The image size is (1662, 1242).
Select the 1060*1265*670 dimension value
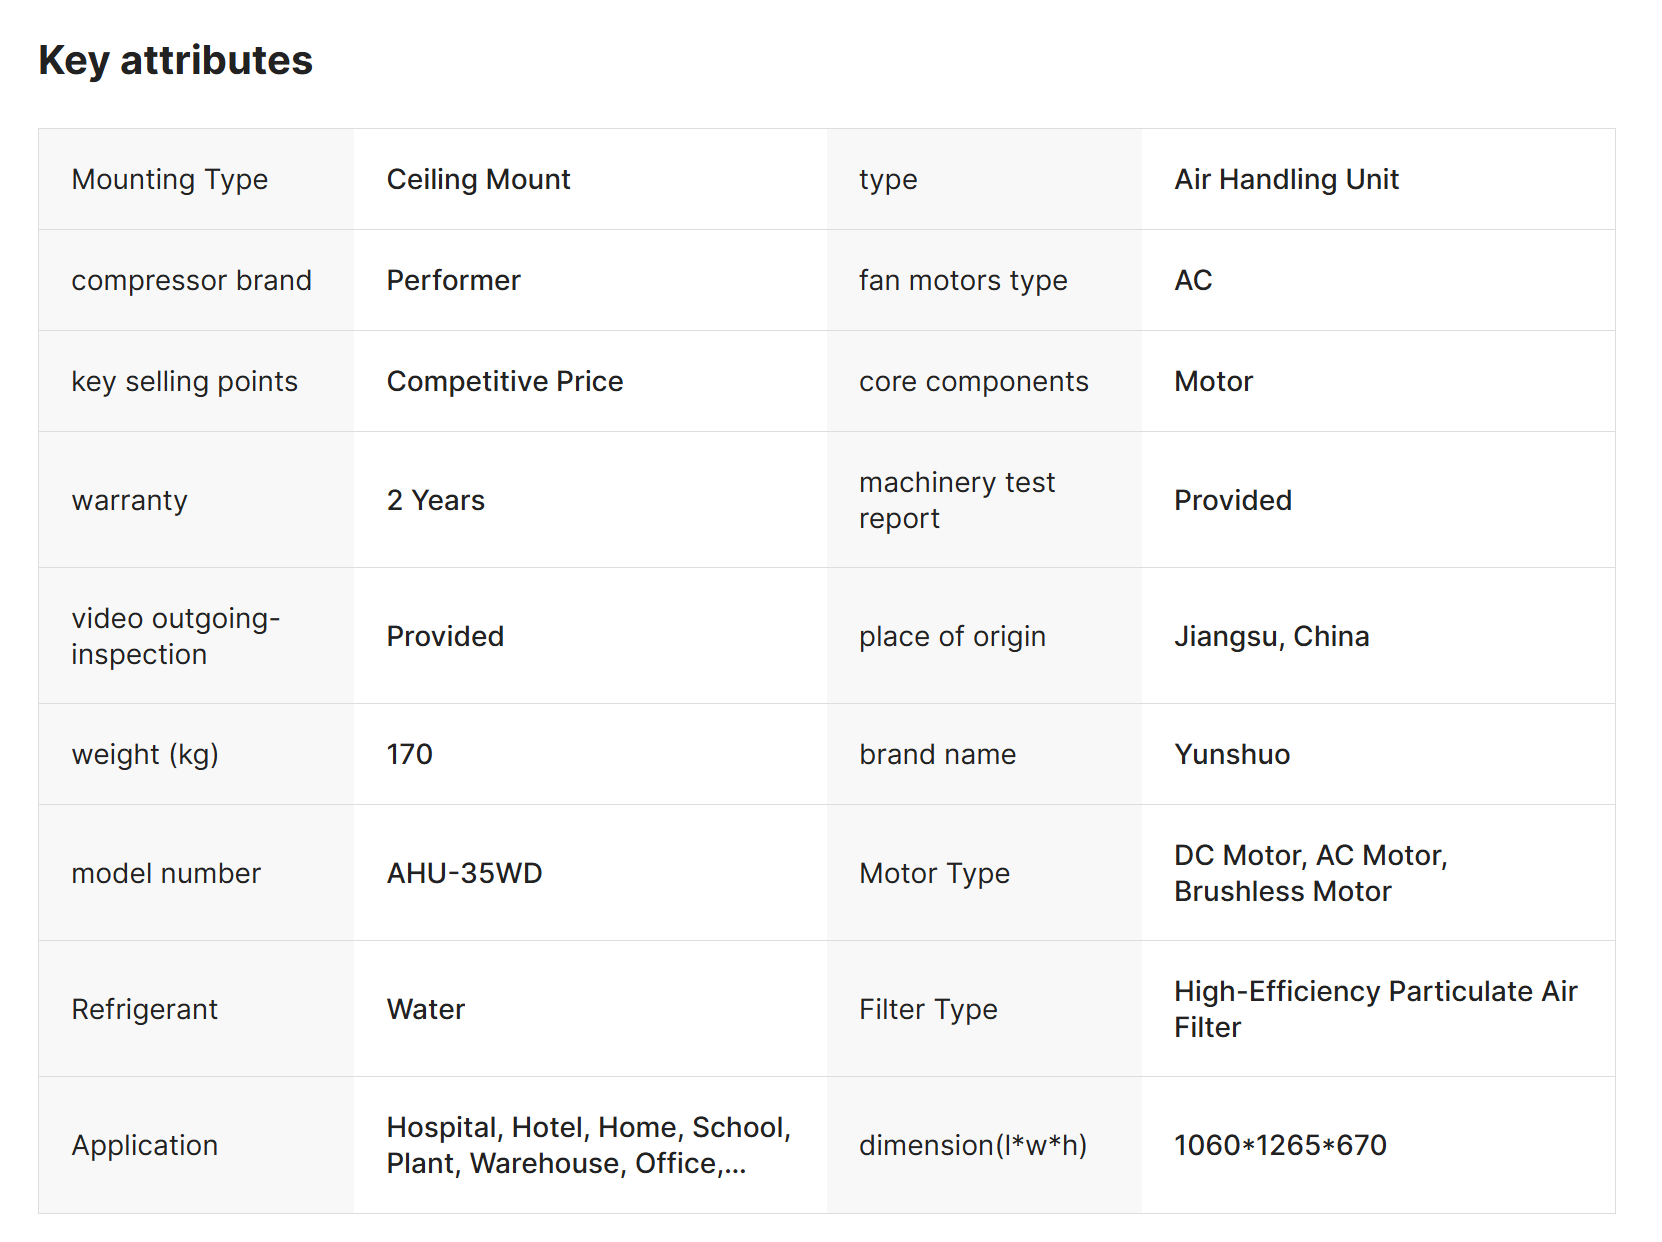tap(1280, 1146)
